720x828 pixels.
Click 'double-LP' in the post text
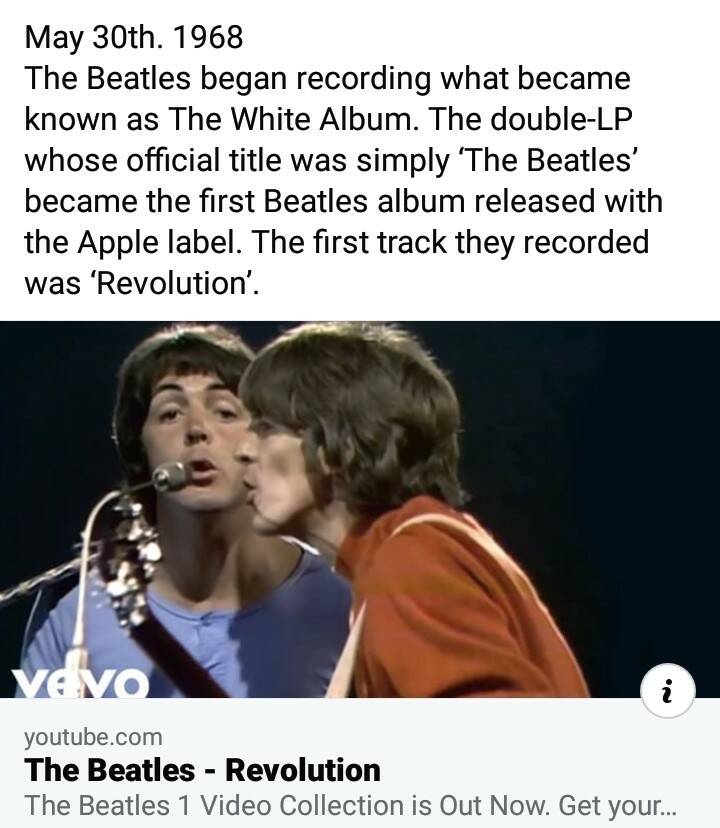(561, 119)
